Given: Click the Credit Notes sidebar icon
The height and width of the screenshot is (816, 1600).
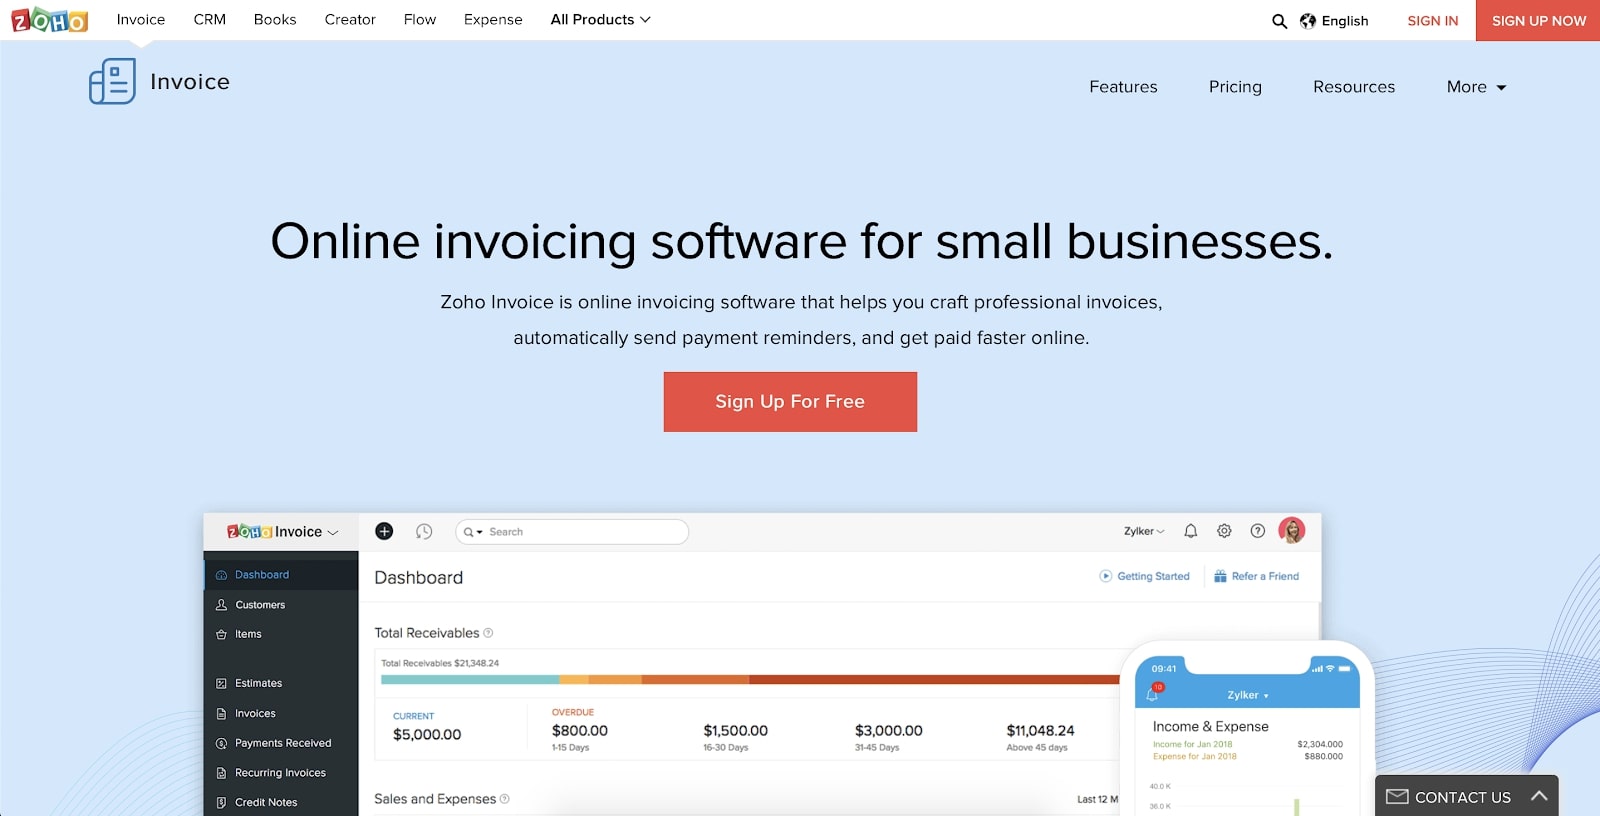Looking at the screenshot, I should coord(221,803).
